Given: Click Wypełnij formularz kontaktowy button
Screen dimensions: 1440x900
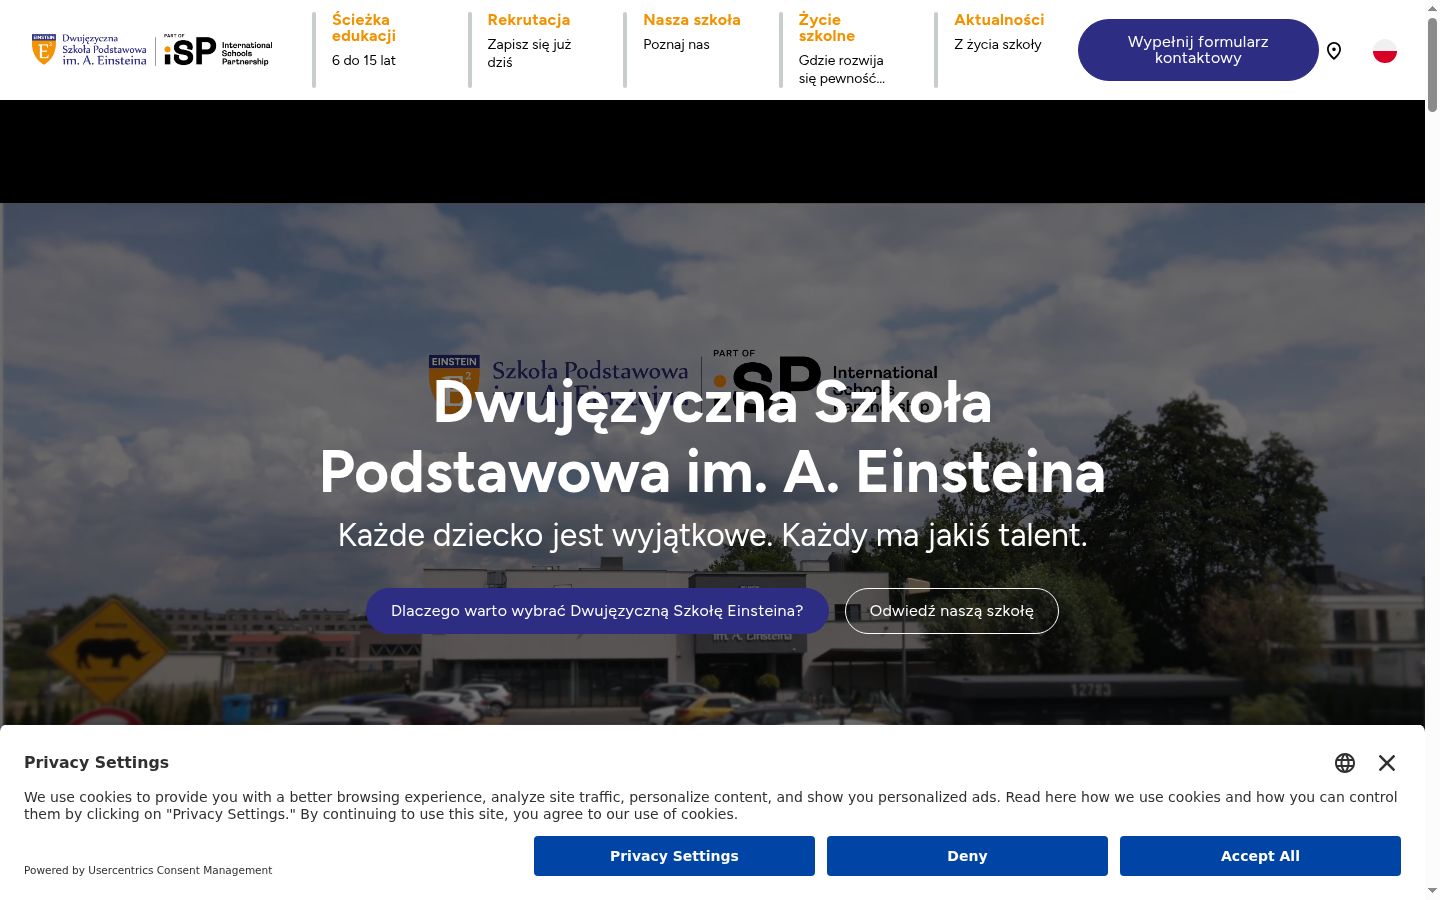Looking at the screenshot, I should [1198, 50].
